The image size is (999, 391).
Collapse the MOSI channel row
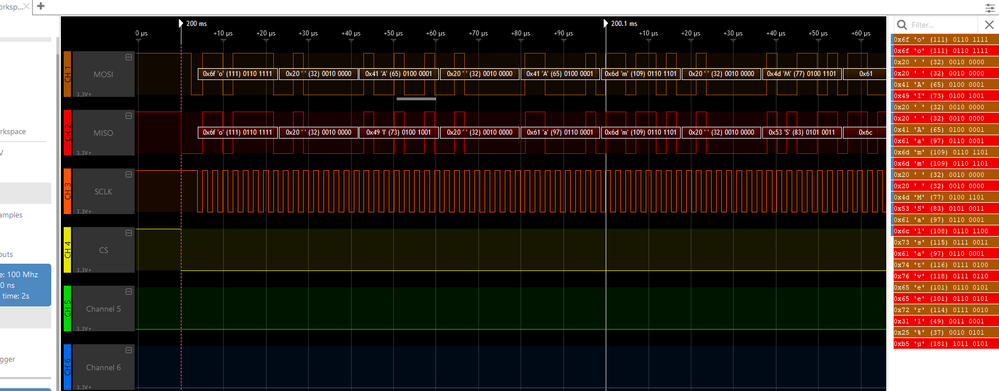[129, 57]
